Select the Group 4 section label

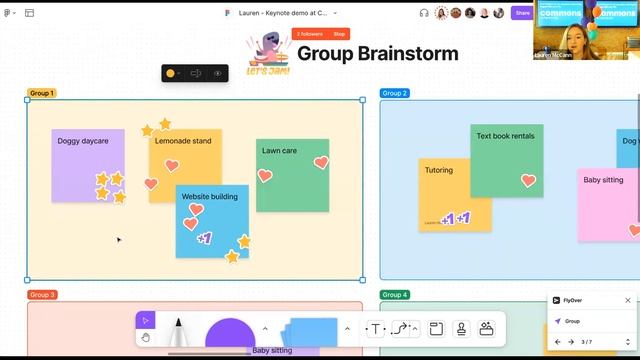(395, 295)
